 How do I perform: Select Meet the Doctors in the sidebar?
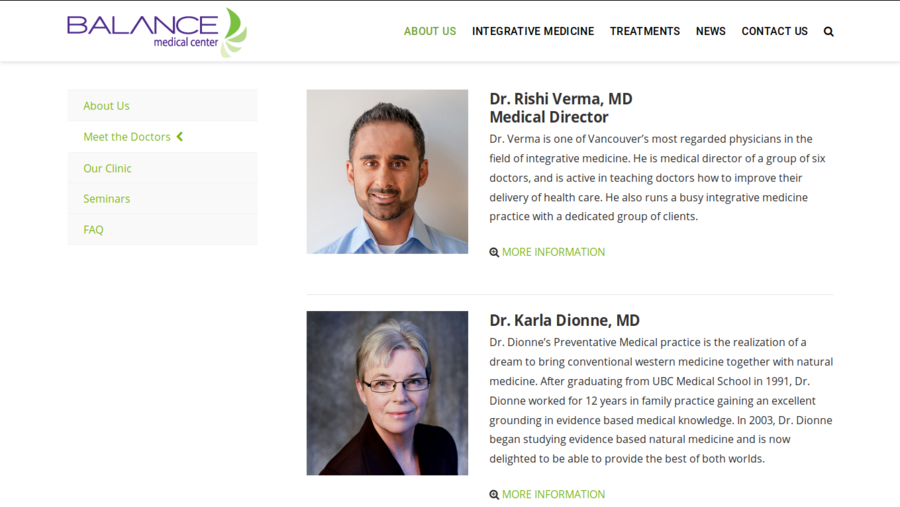127,137
